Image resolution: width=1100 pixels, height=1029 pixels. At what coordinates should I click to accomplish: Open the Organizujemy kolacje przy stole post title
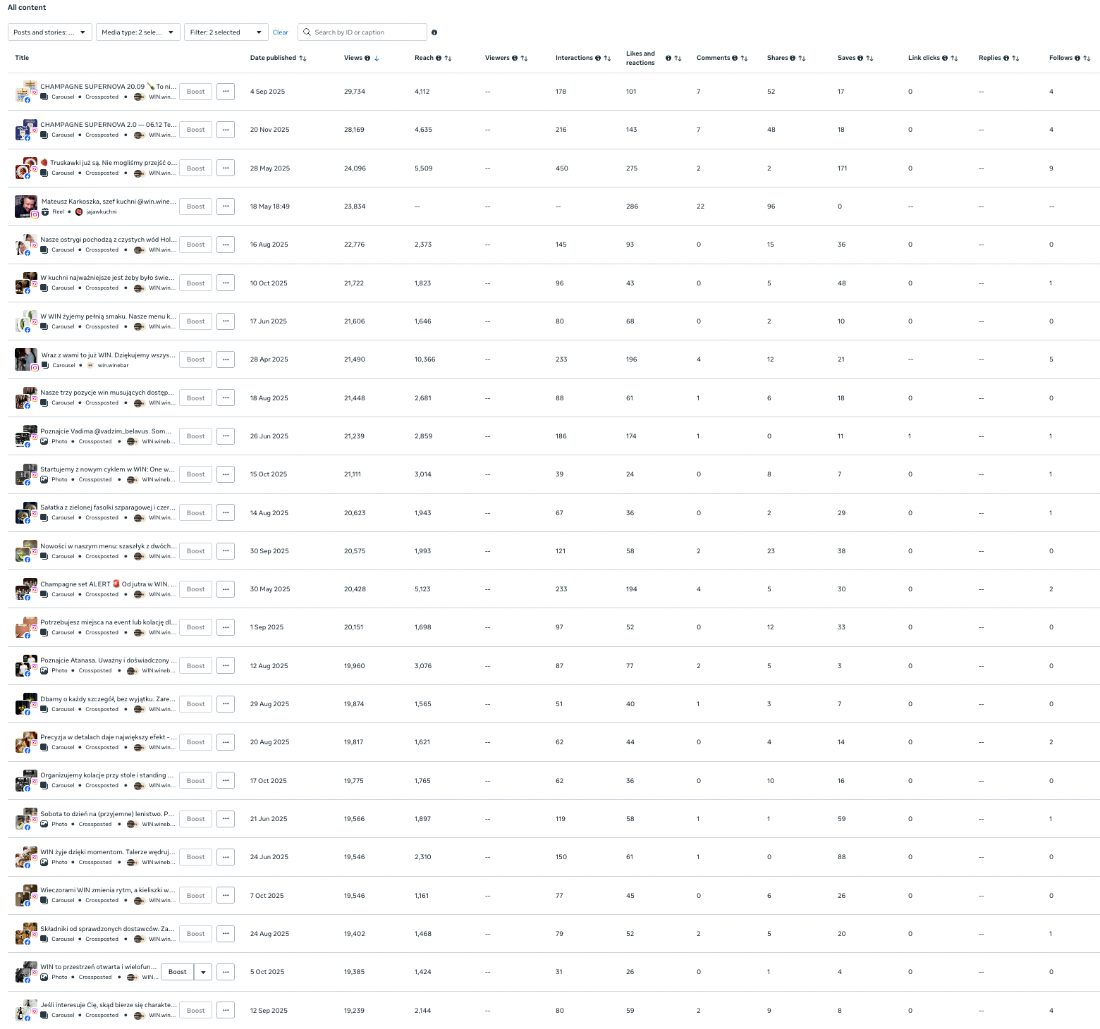pos(107,775)
